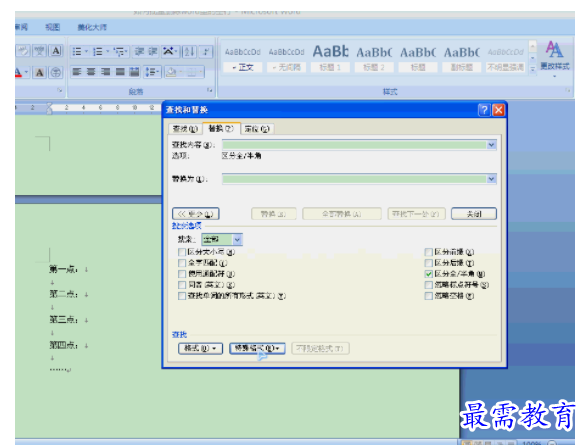
Task: Expand the styles gallery more arrow
Action: (533, 69)
